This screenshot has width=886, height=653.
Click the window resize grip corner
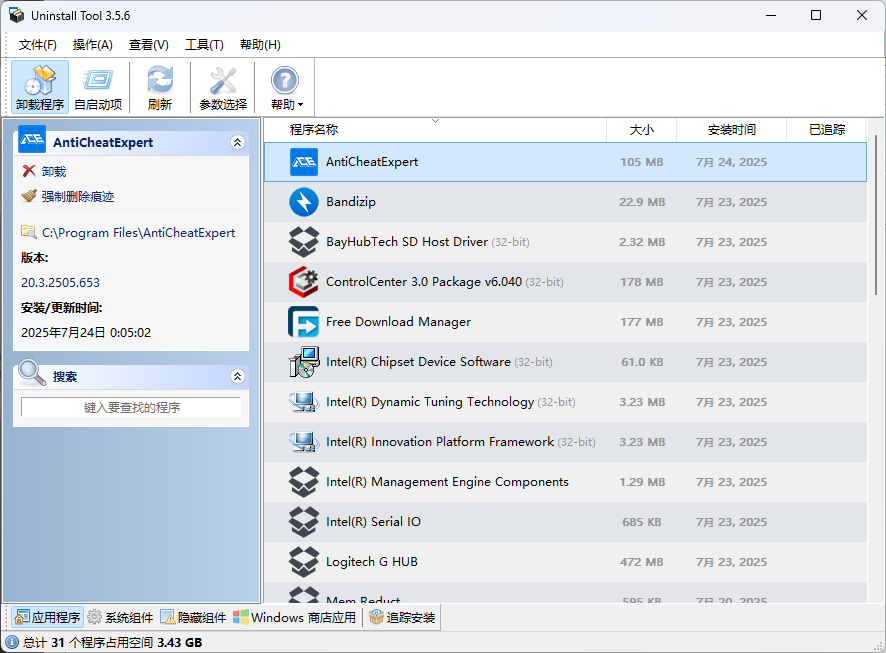click(x=878, y=645)
